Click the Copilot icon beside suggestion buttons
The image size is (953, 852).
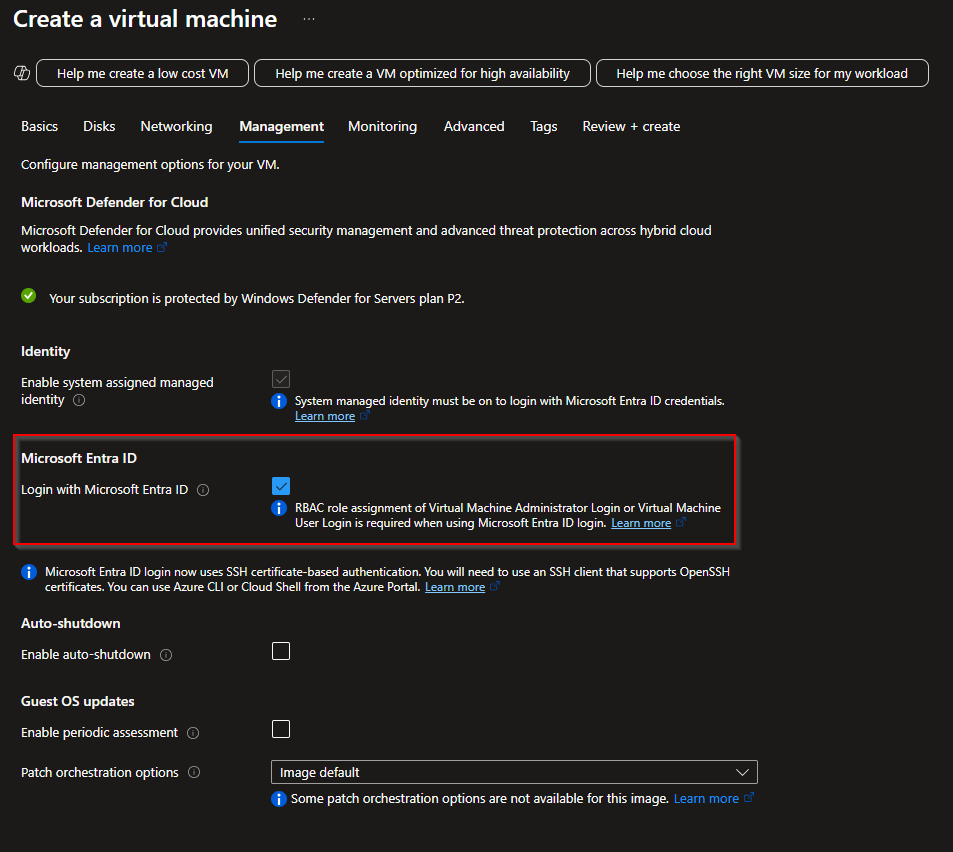click(22, 74)
